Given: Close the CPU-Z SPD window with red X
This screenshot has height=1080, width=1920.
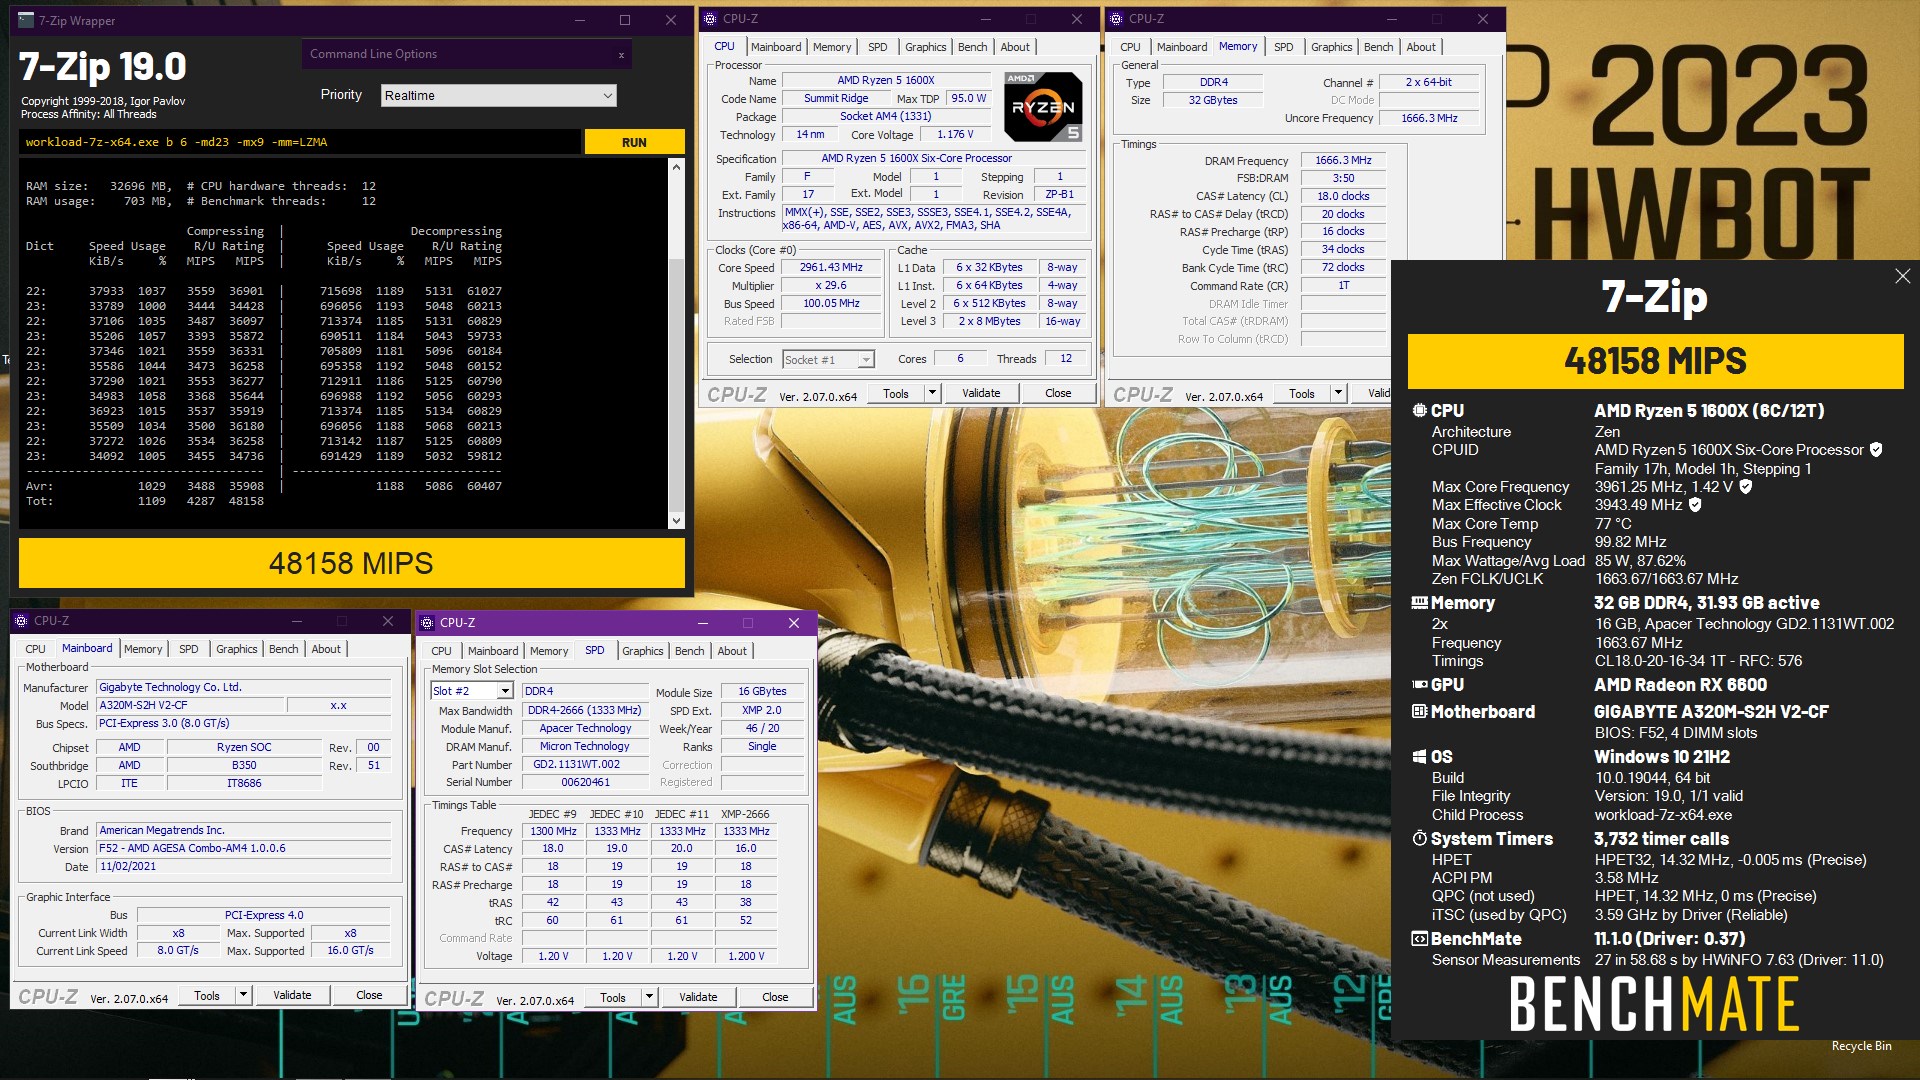Looking at the screenshot, I should 793,623.
